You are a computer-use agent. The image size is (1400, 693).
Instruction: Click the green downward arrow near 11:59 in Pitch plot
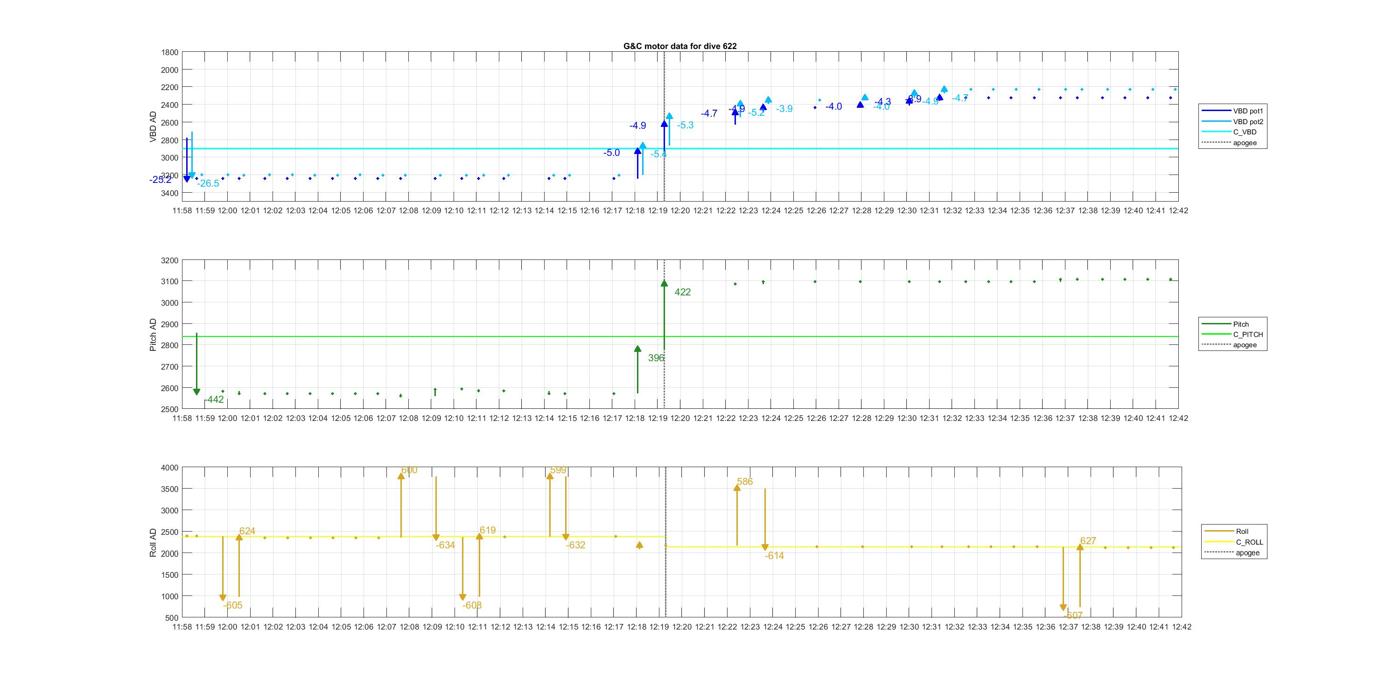(196, 364)
